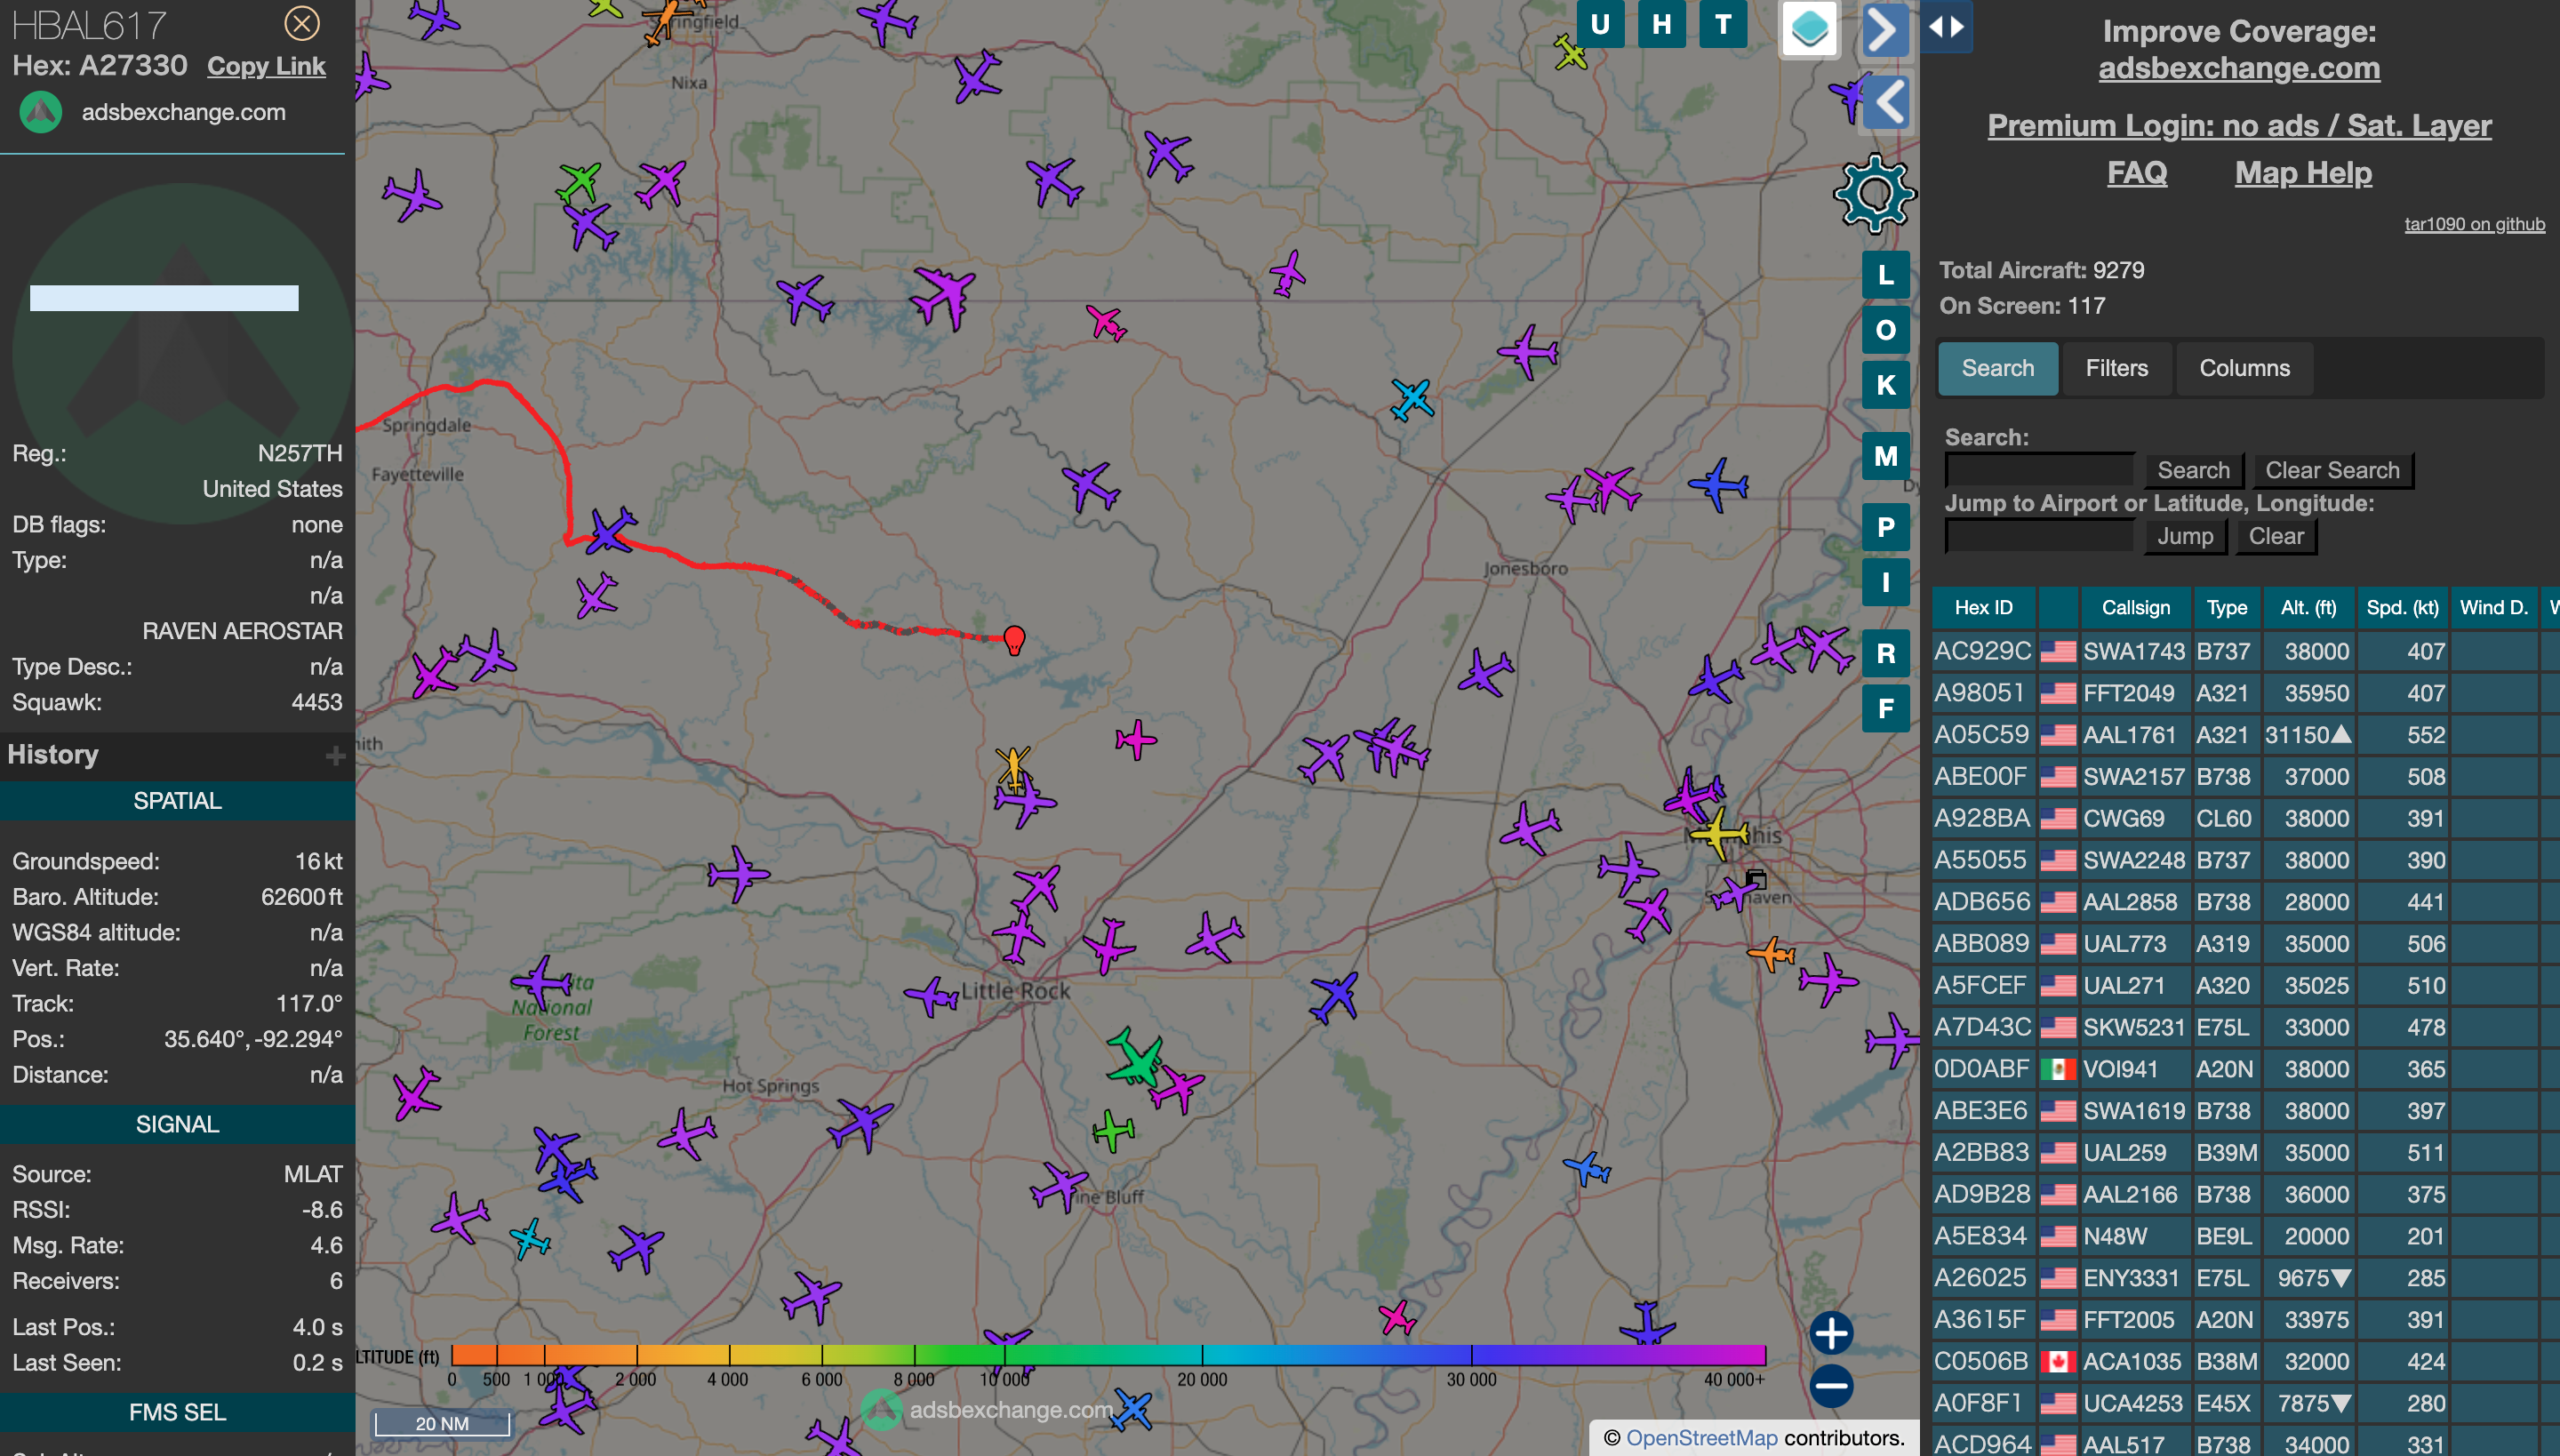Image resolution: width=2560 pixels, height=1456 pixels.
Task: Click the Search button next to input
Action: (2193, 470)
